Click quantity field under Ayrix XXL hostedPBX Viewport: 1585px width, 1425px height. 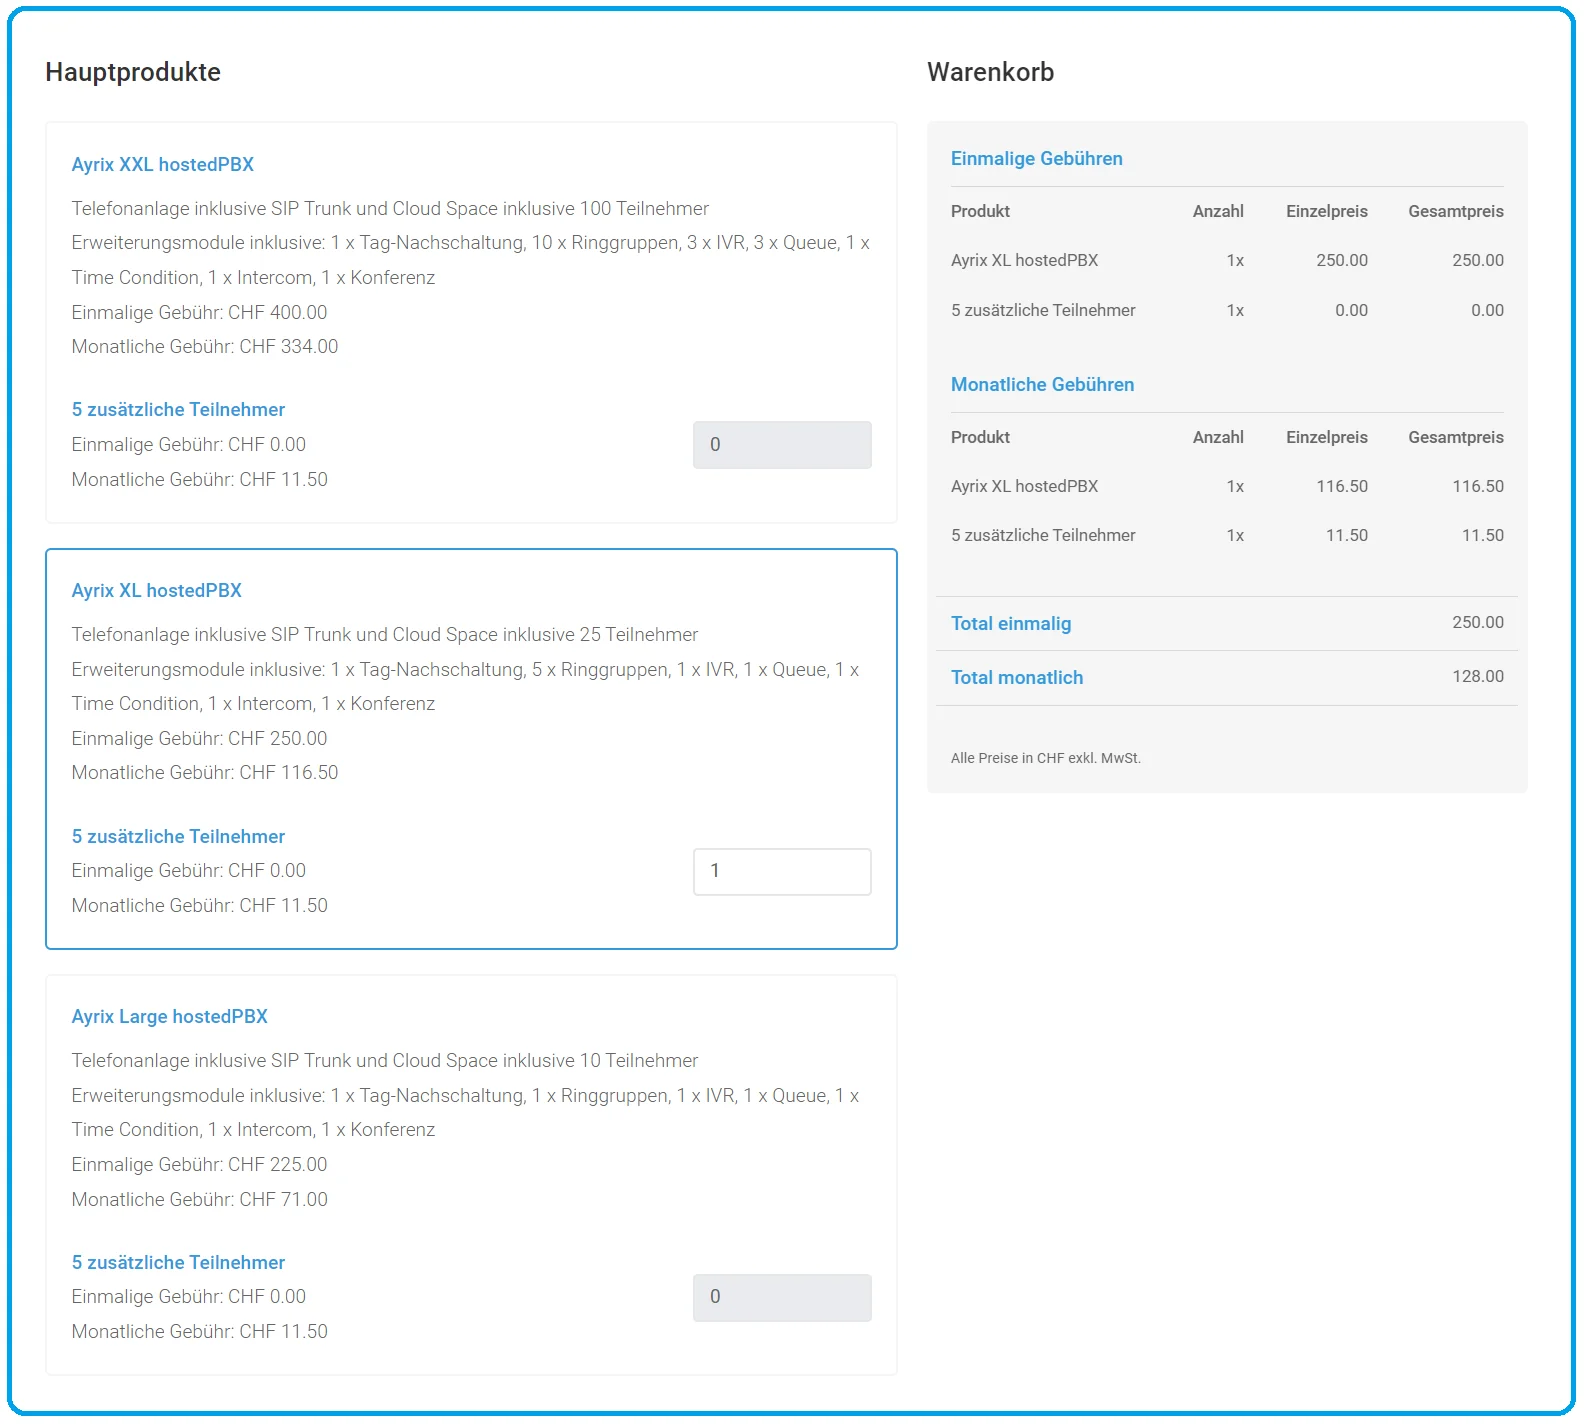tap(782, 445)
